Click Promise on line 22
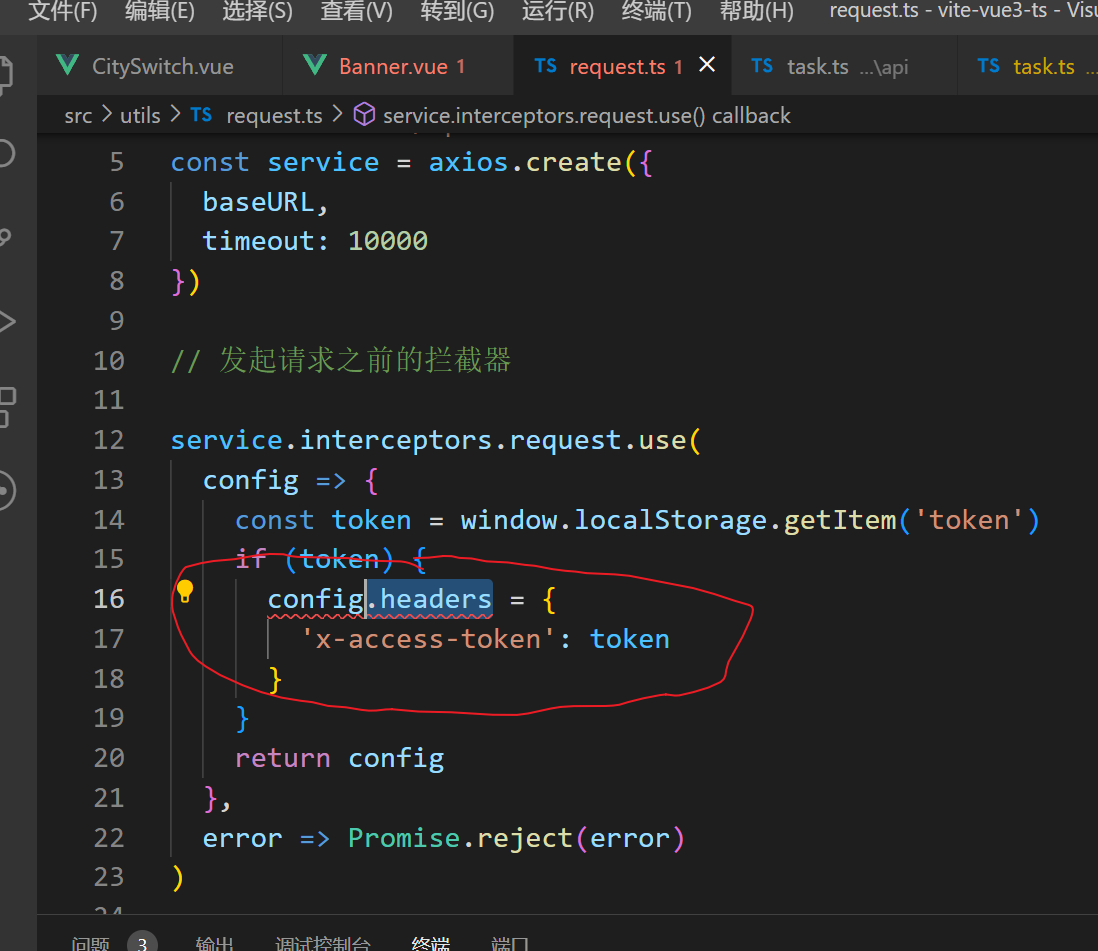The image size is (1098, 951). tap(404, 838)
